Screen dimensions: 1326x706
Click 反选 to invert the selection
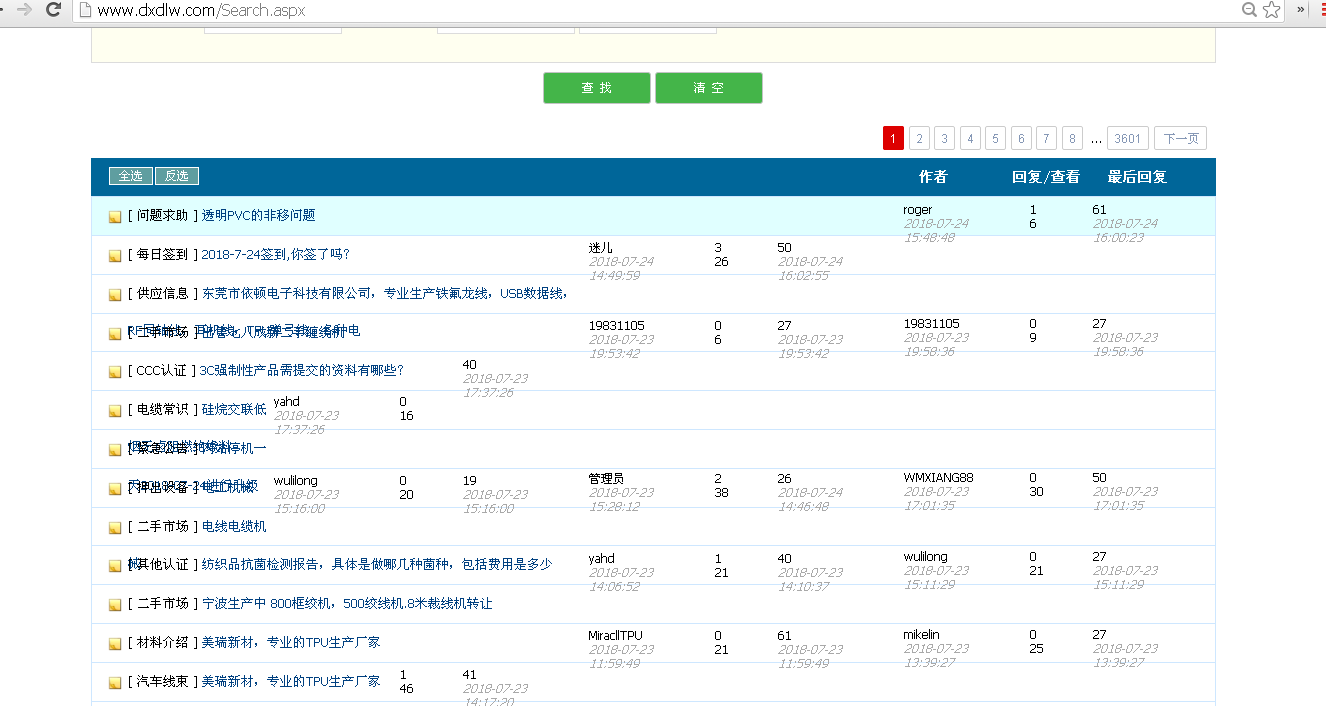click(x=176, y=175)
